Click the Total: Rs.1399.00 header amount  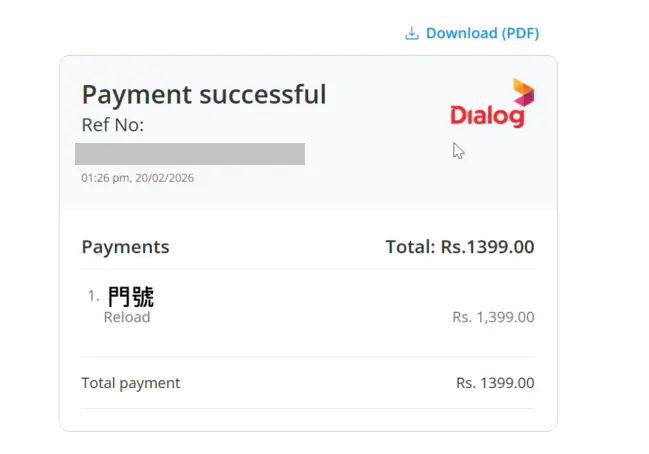click(459, 247)
